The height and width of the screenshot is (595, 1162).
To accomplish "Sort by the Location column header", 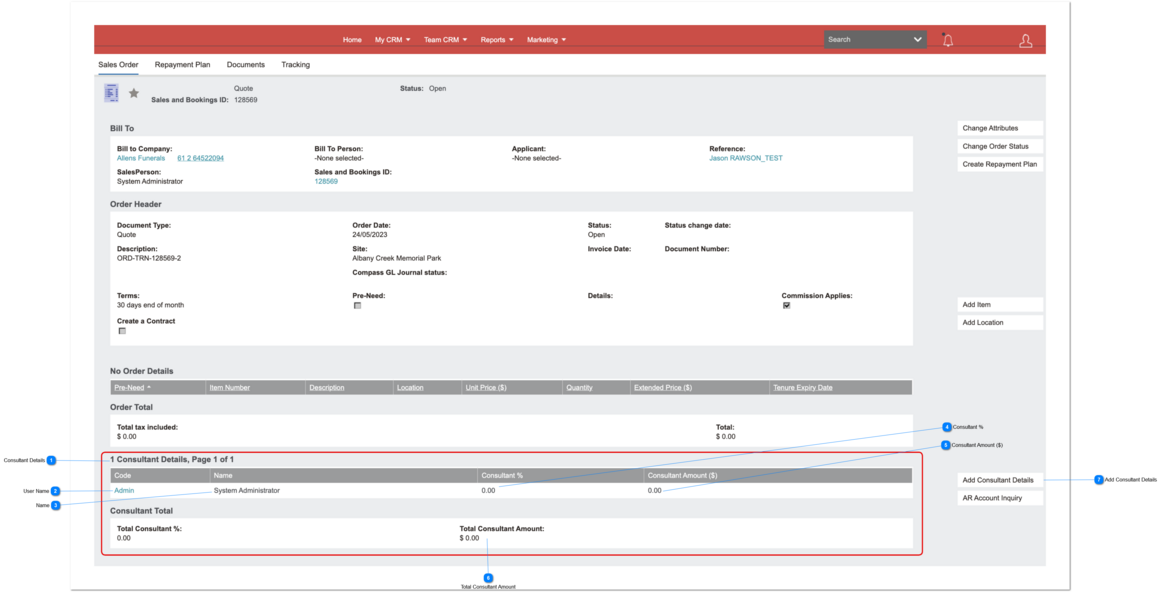I will (x=410, y=388).
